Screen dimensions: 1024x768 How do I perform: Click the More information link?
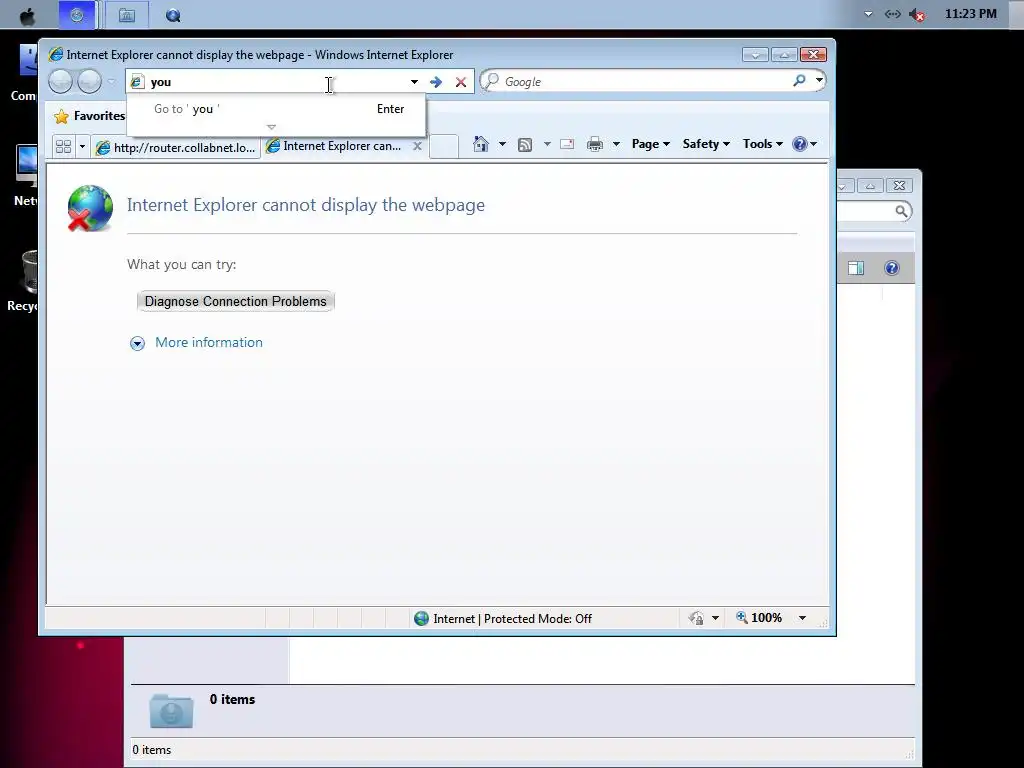[x=209, y=342]
